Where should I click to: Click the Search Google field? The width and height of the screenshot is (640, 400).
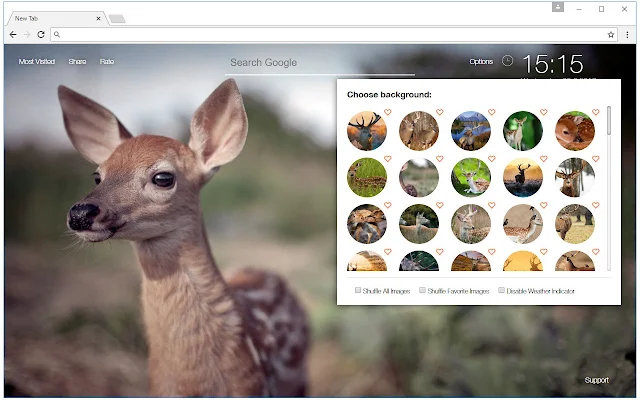(x=320, y=63)
